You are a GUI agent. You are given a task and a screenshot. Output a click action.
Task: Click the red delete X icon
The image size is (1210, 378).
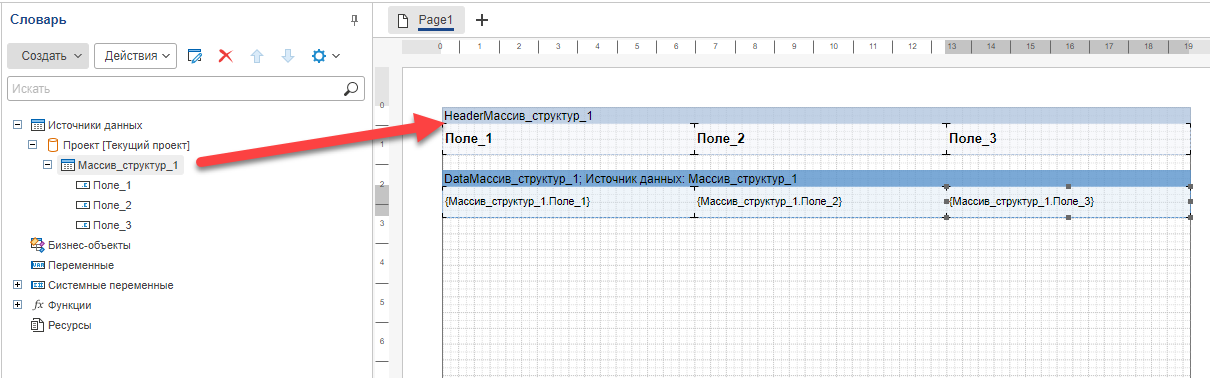click(226, 56)
